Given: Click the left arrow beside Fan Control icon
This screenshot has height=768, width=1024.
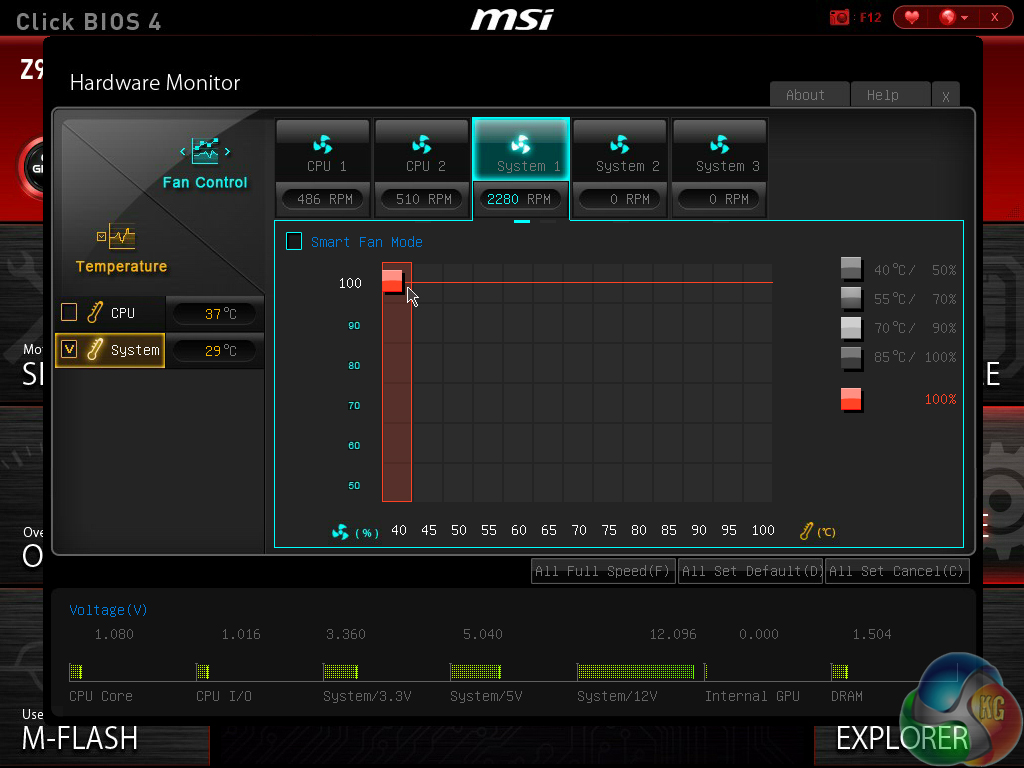Looking at the screenshot, I should [183, 152].
